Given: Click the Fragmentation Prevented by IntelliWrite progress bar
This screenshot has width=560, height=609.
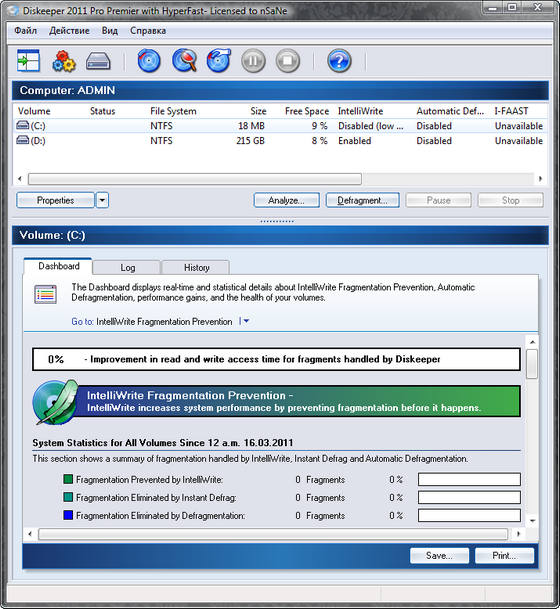Looking at the screenshot, I should 469,479.
